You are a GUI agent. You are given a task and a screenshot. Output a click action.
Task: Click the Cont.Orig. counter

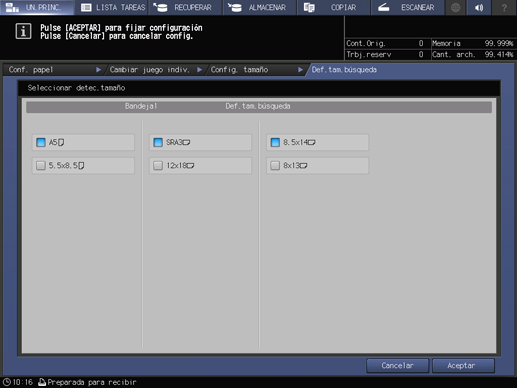(x=385, y=43)
